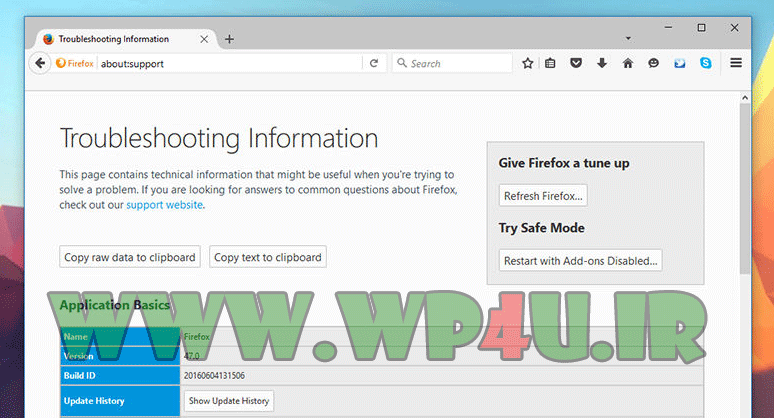Show bookmarks list icon
Image resolution: width=774 pixels, height=418 pixels.
(x=550, y=63)
